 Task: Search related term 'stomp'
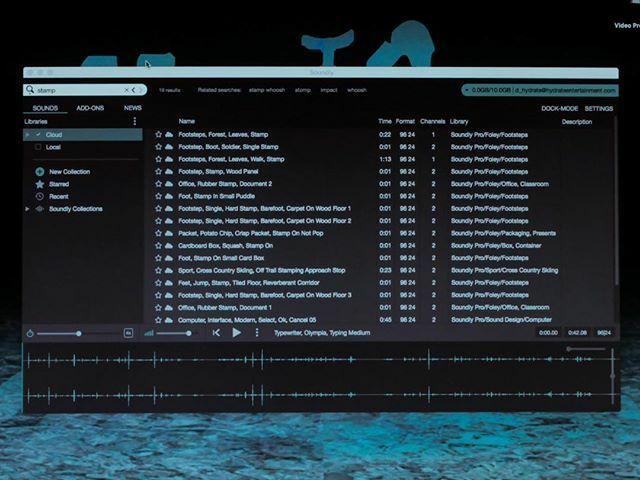tap(302, 90)
